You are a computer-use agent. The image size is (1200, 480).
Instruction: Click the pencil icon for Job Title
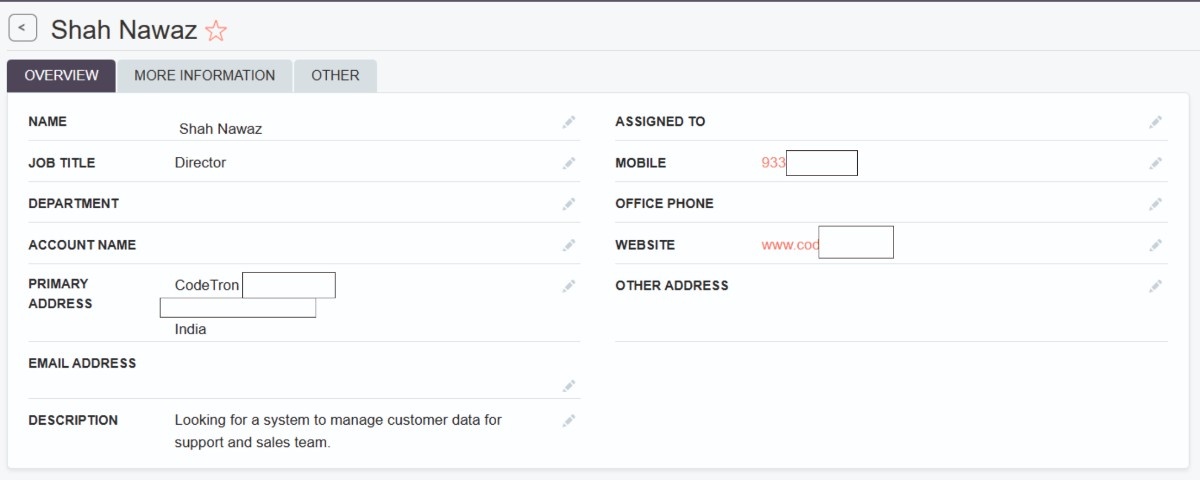pyautogui.click(x=569, y=163)
